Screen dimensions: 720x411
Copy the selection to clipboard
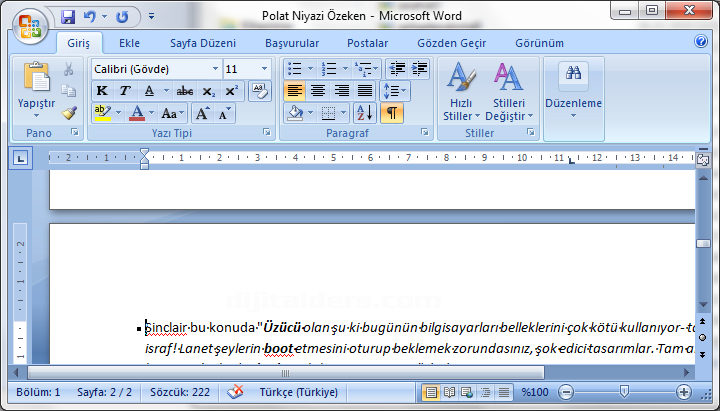68,90
